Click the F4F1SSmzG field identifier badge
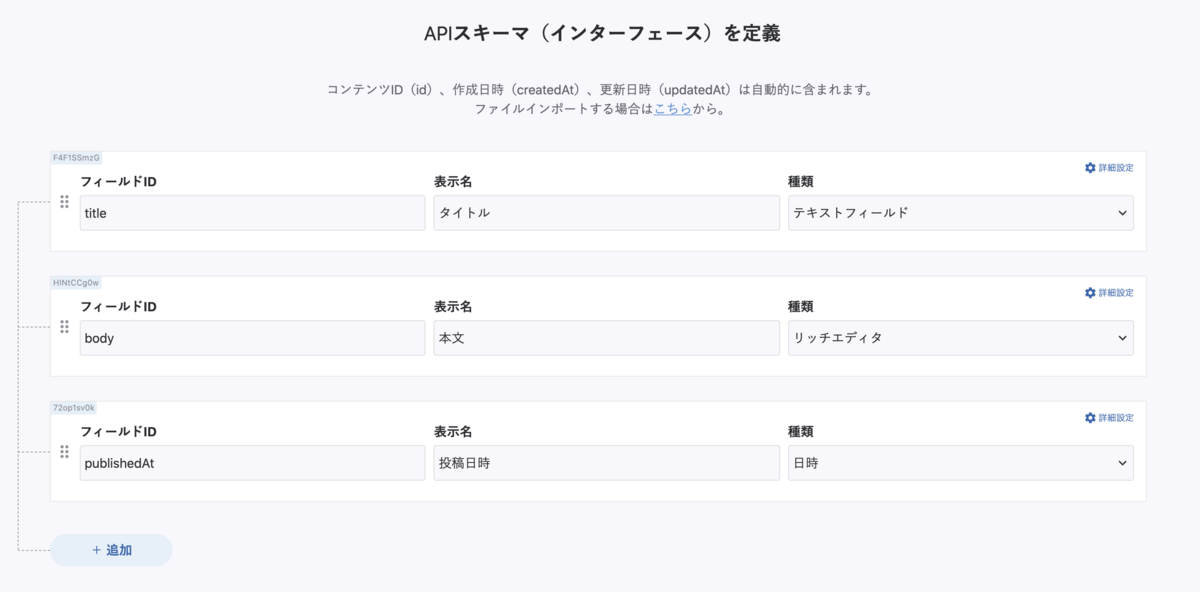The width and height of the screenshot is (1200, 592). 75,157
